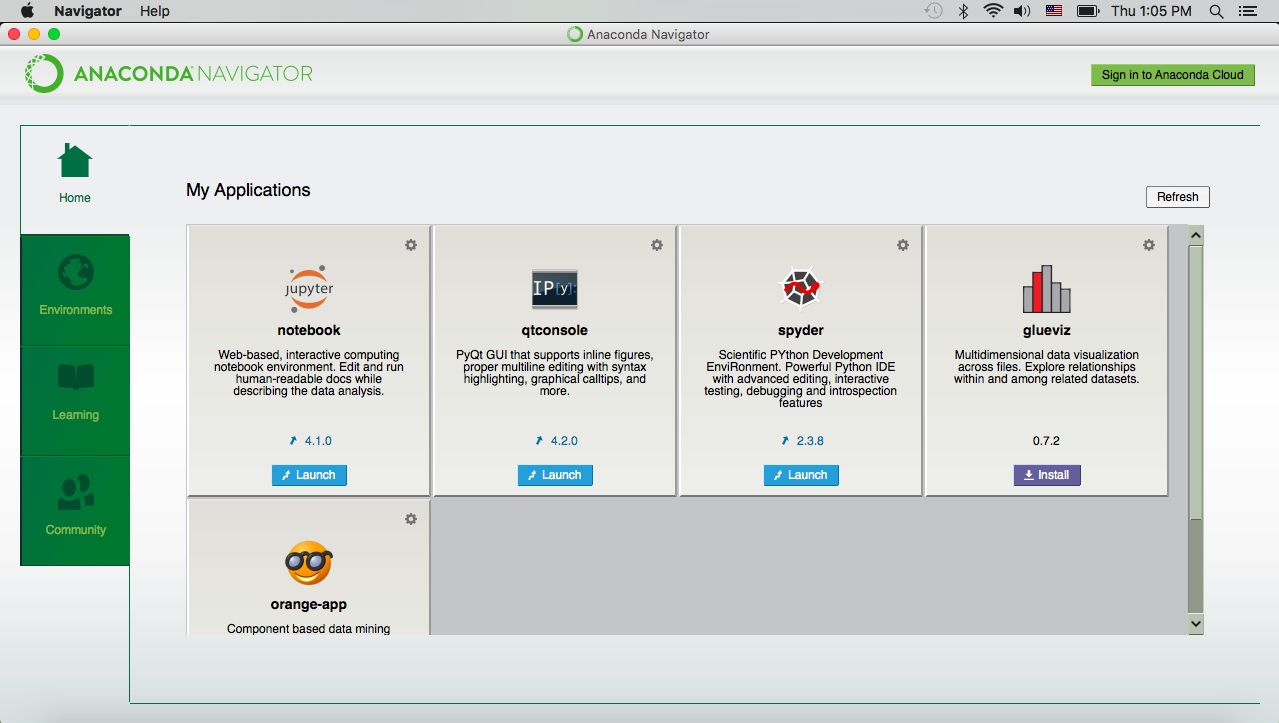Install the glueviz application
This screenshot has height=723, width=1279.
click(1047, 475)
